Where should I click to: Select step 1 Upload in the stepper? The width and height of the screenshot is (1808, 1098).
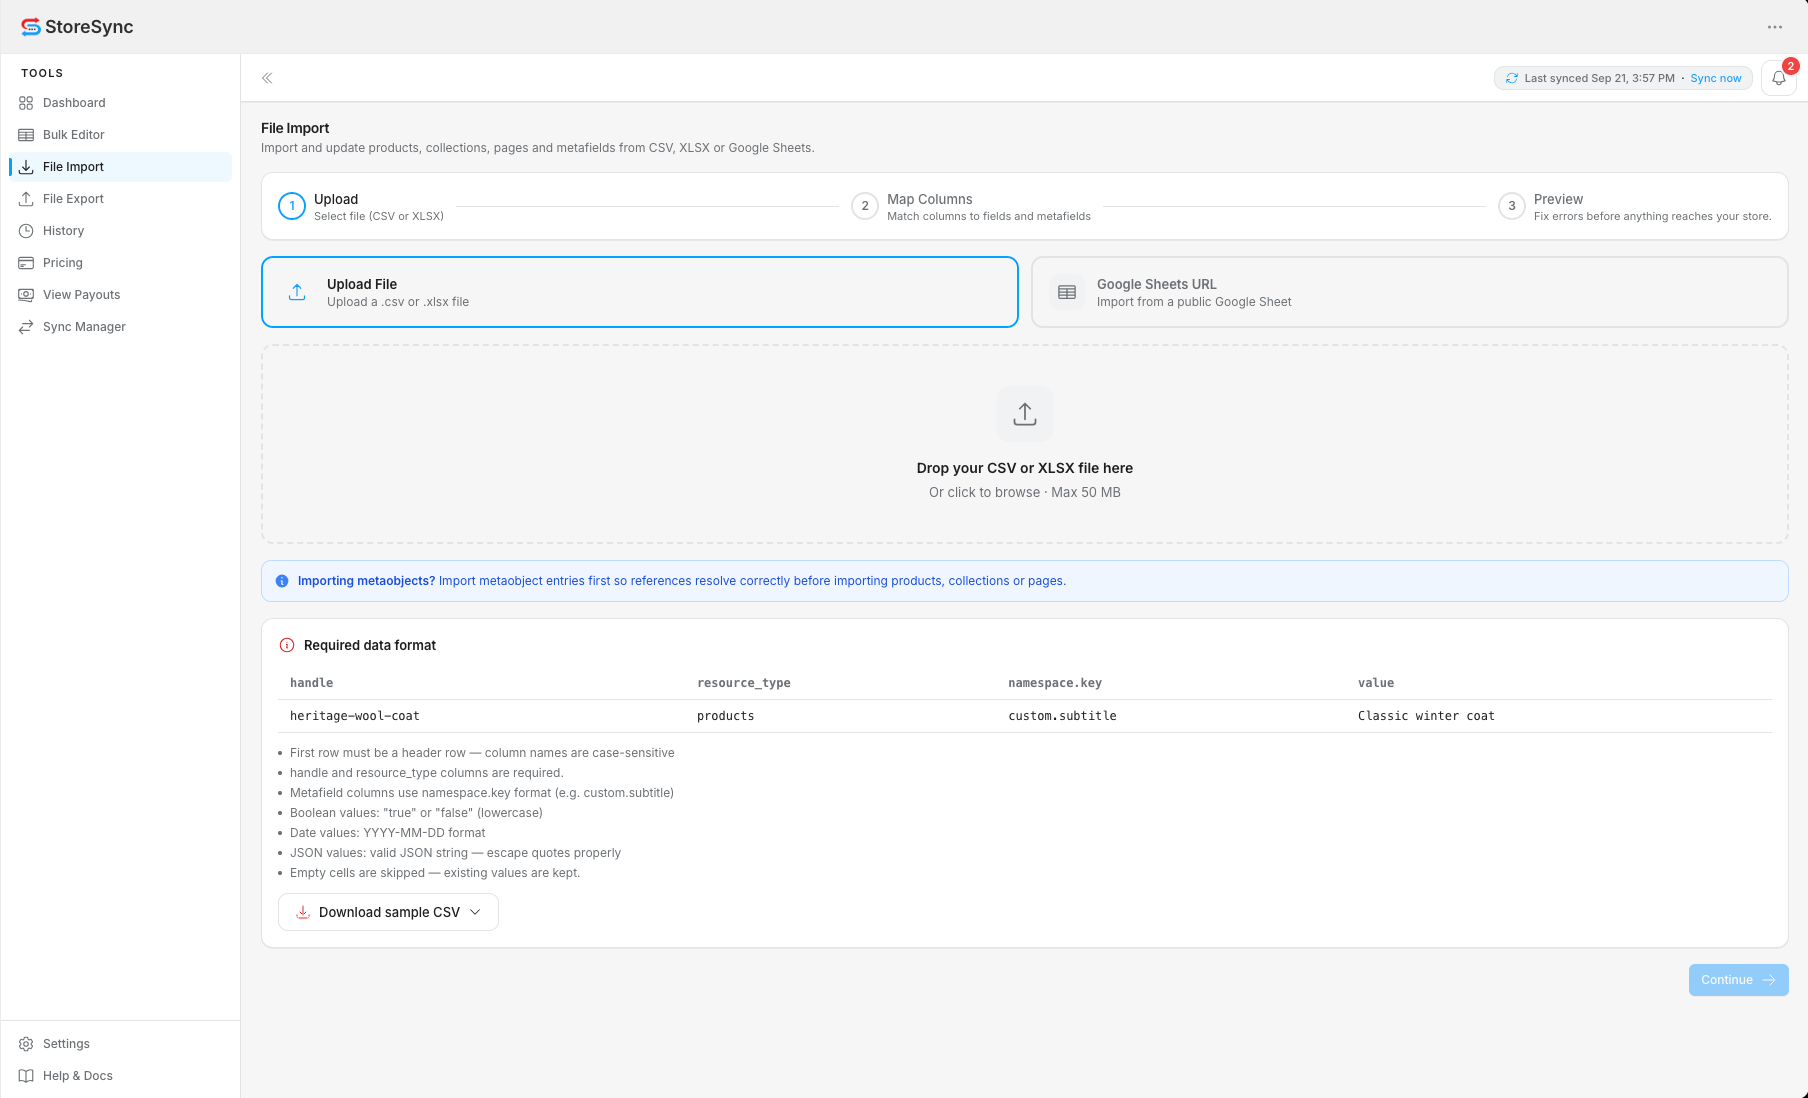[x=361, y=207]
